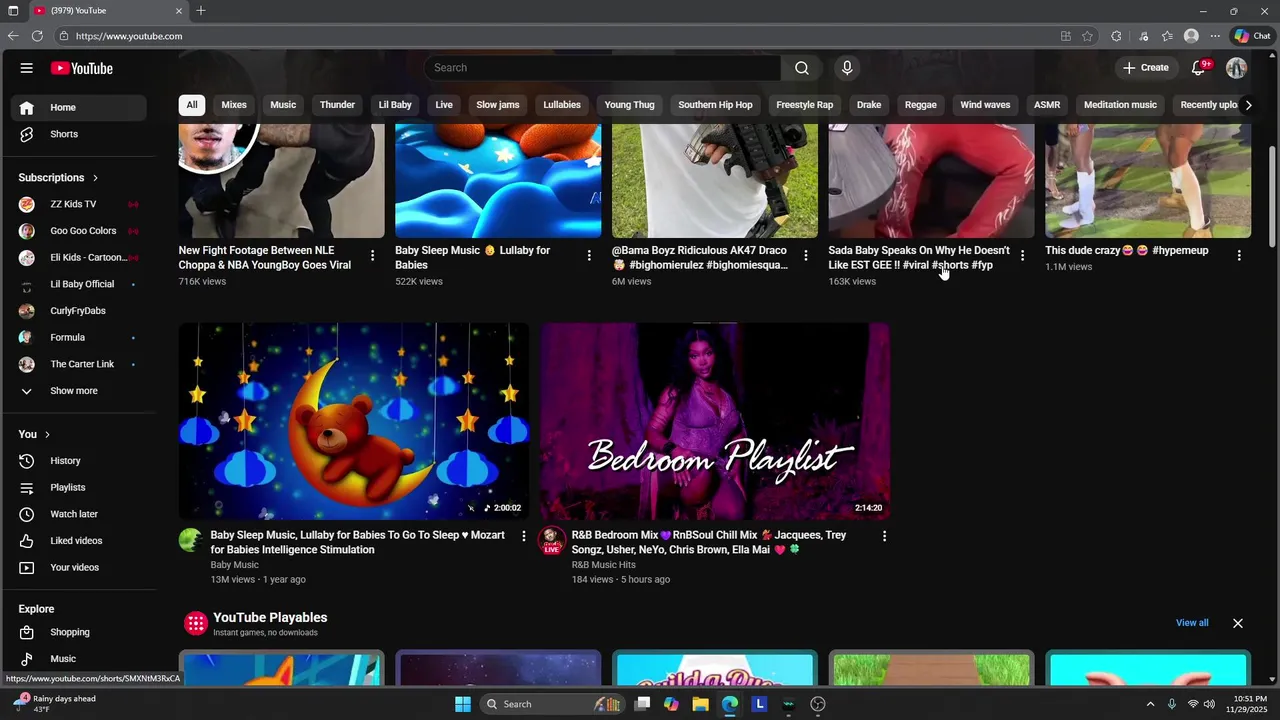Select the Slow jams filter chip
Screen dimensions: 1280x720
click(498, 105)
